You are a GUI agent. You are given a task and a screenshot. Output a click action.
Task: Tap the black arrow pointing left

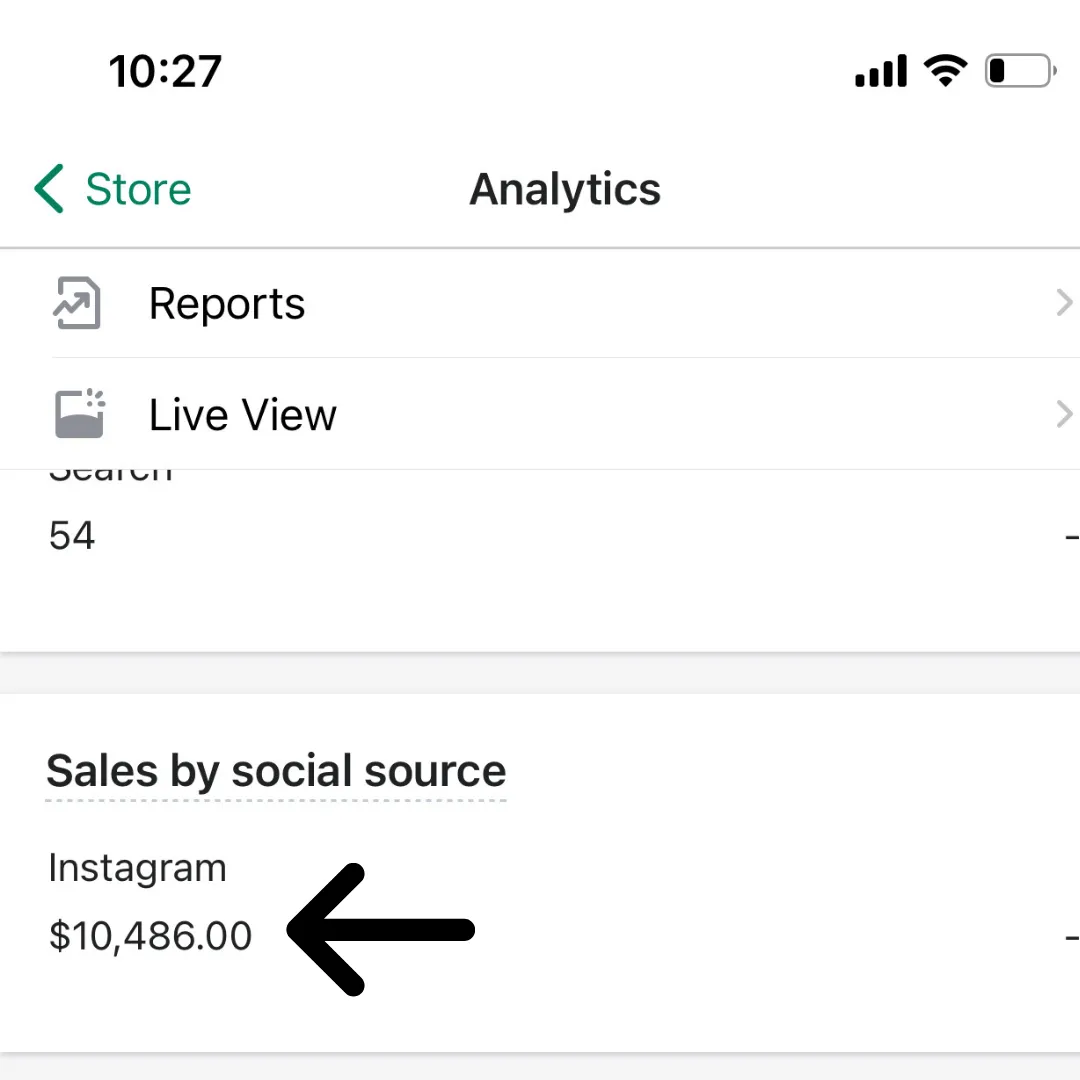(380, 930)
